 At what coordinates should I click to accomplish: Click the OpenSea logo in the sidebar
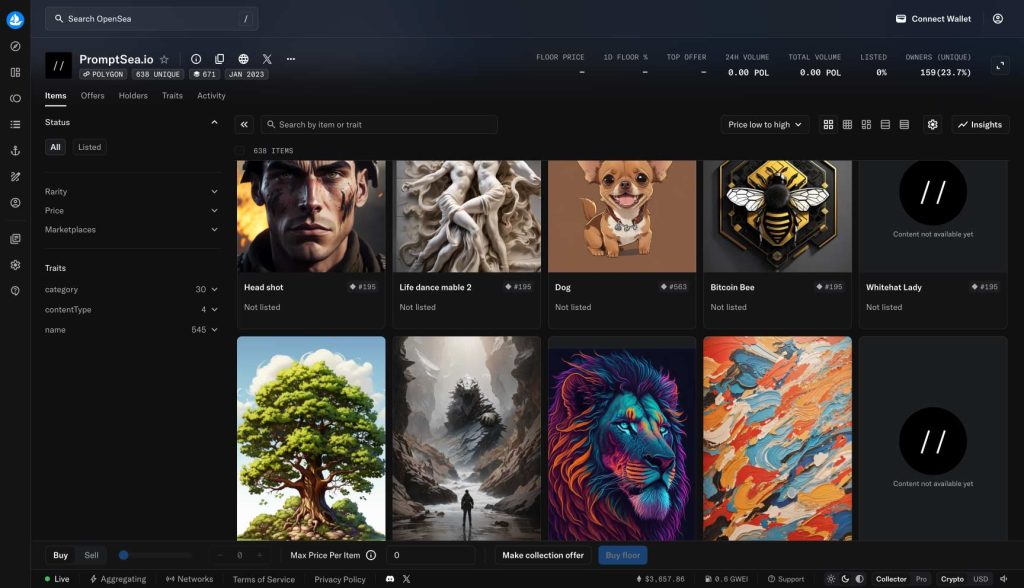pyautogui.click(x=15, y=19)
